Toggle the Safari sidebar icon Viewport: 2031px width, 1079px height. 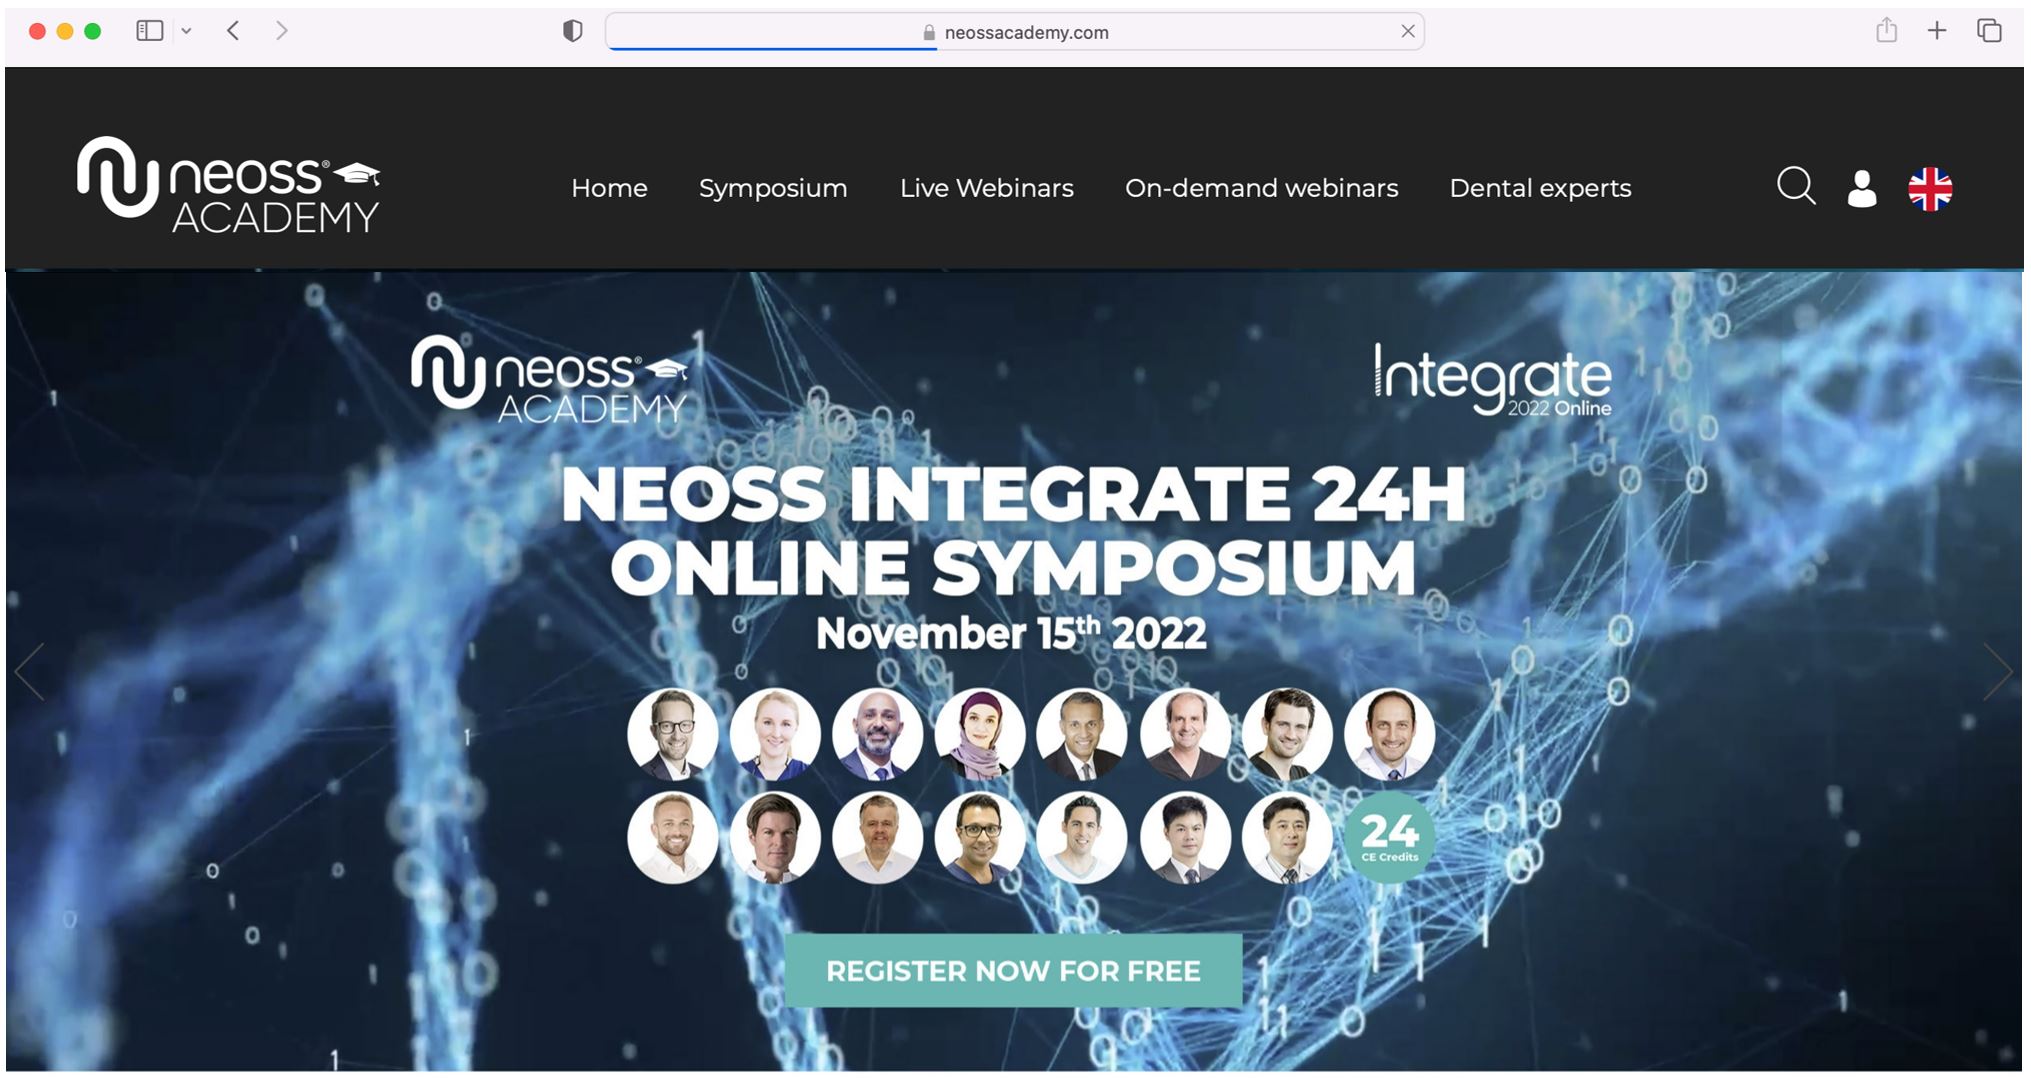pos(149,31)
